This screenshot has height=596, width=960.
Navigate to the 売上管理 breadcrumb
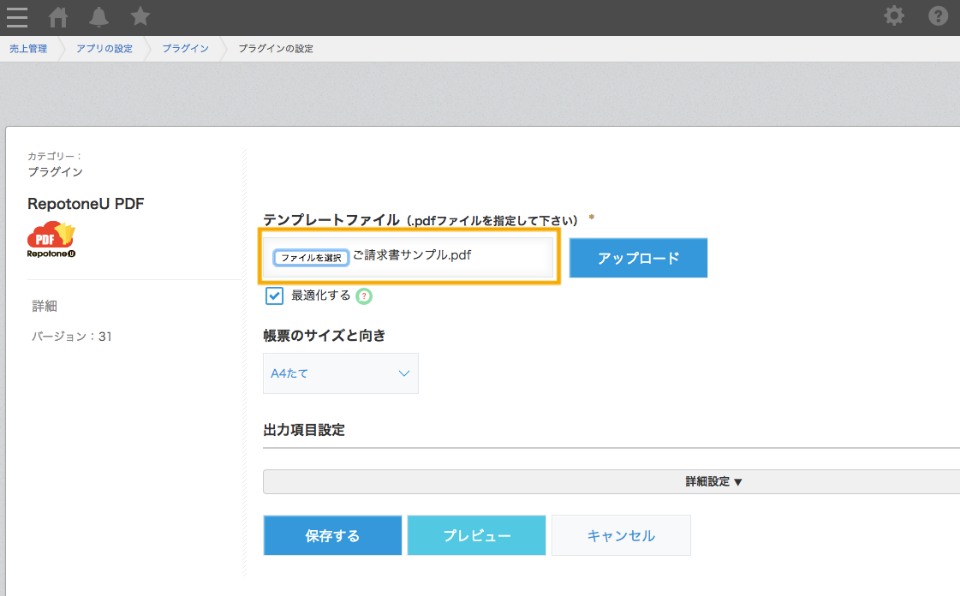[28, 48]
